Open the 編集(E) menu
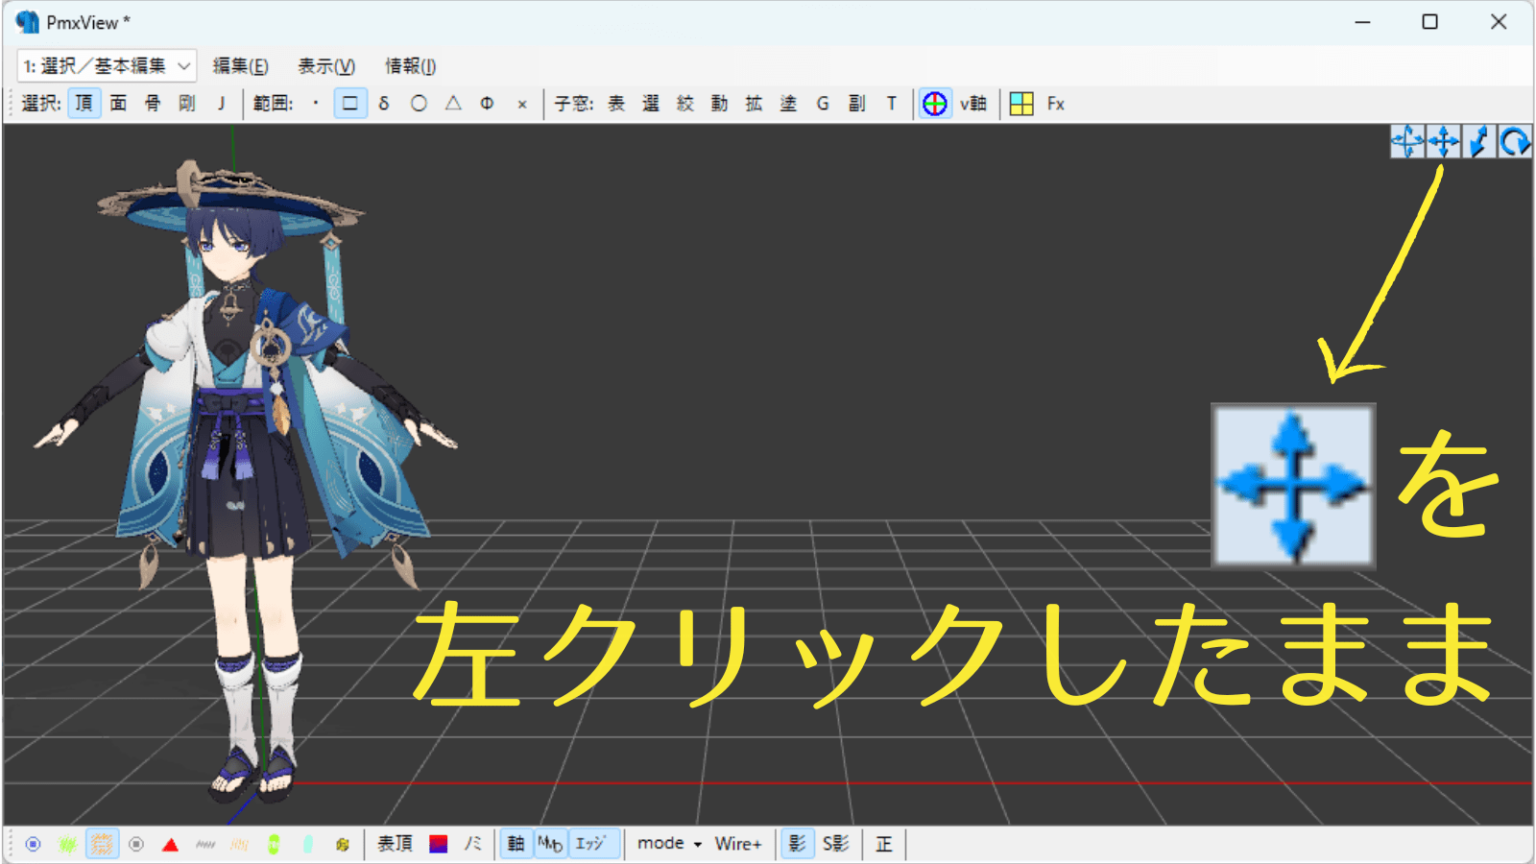Screen dimensions: 1536x864 [240, 65]
